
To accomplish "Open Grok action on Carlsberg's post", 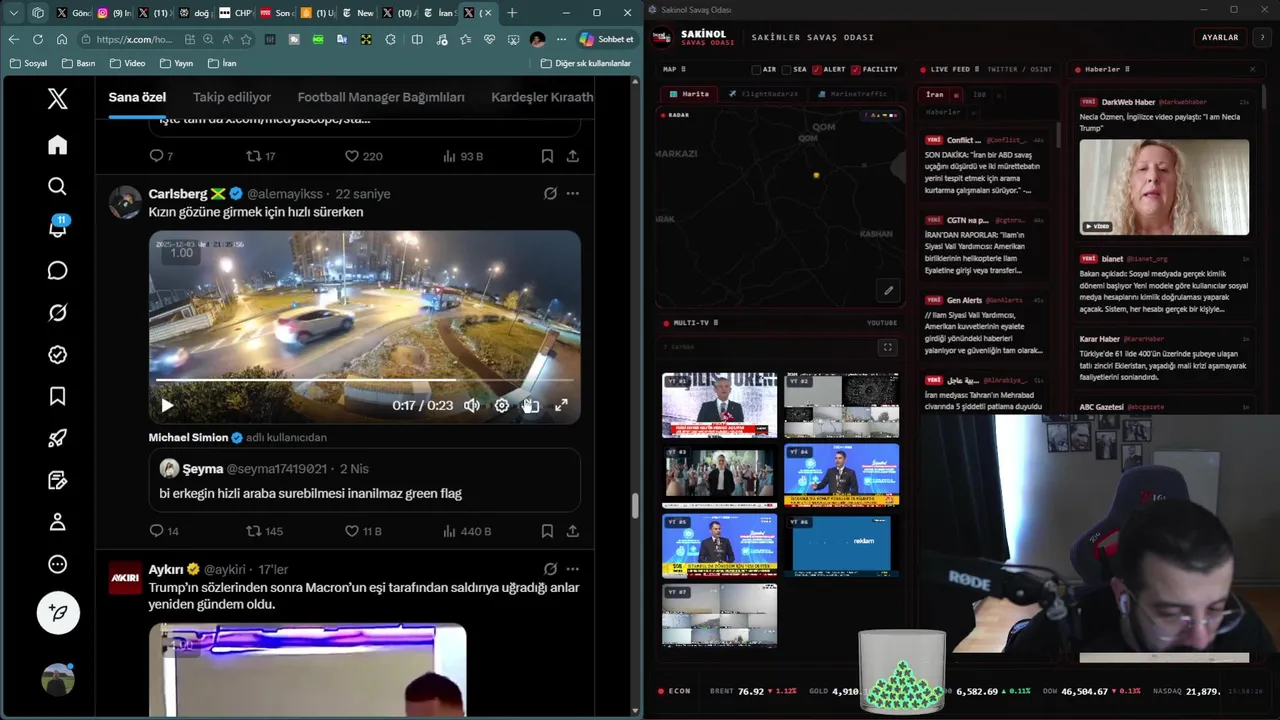I will [x=550, y=193].
